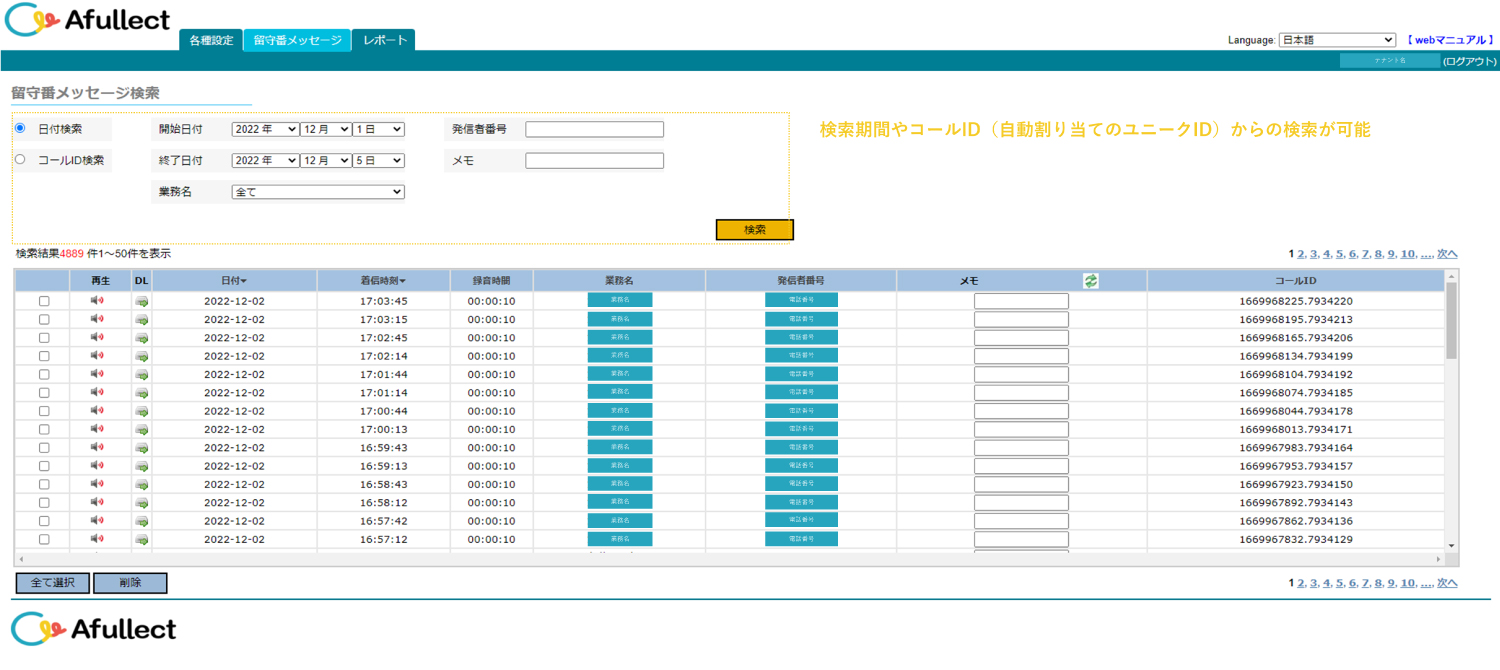The width and height of the screenshot is (1500, 670).
Task: Click memo field for call 1669968225.7934220
Action: [x=1021, y=301]
